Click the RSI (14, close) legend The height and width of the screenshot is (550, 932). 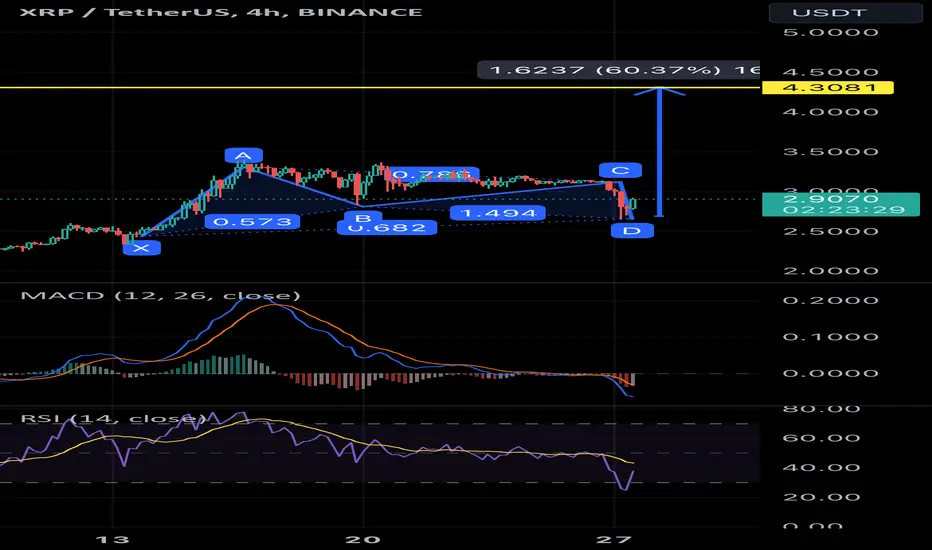click(113, 418)
